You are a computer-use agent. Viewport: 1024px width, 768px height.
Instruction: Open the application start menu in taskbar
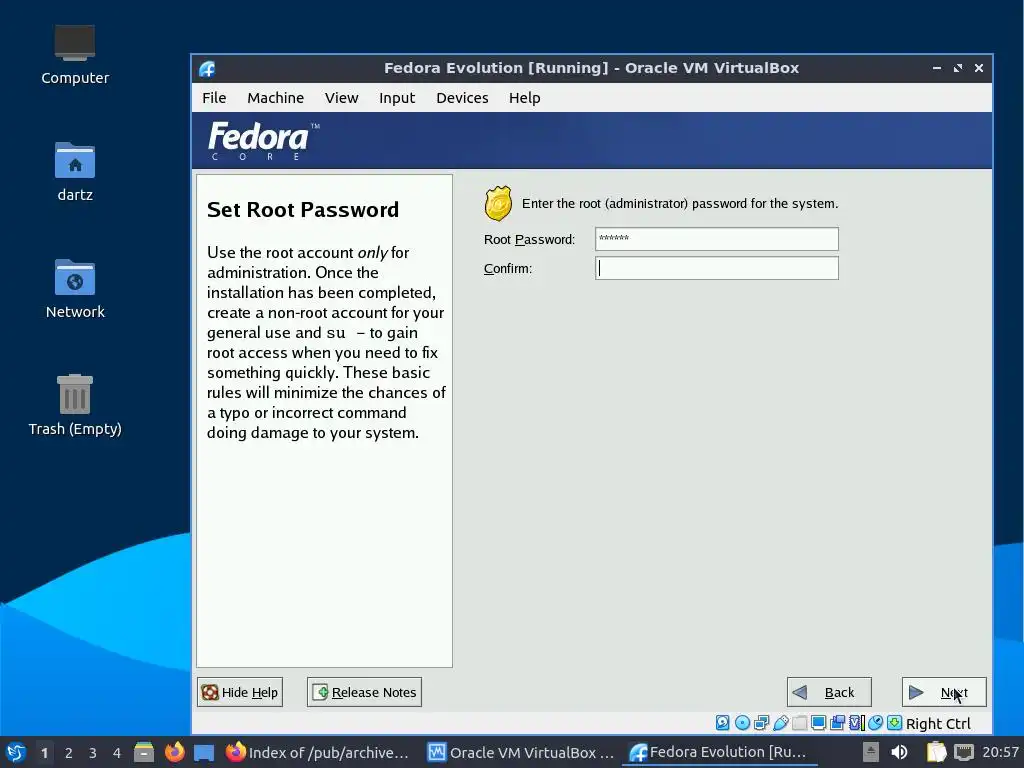pyautogui.click(x=16, y=752)
